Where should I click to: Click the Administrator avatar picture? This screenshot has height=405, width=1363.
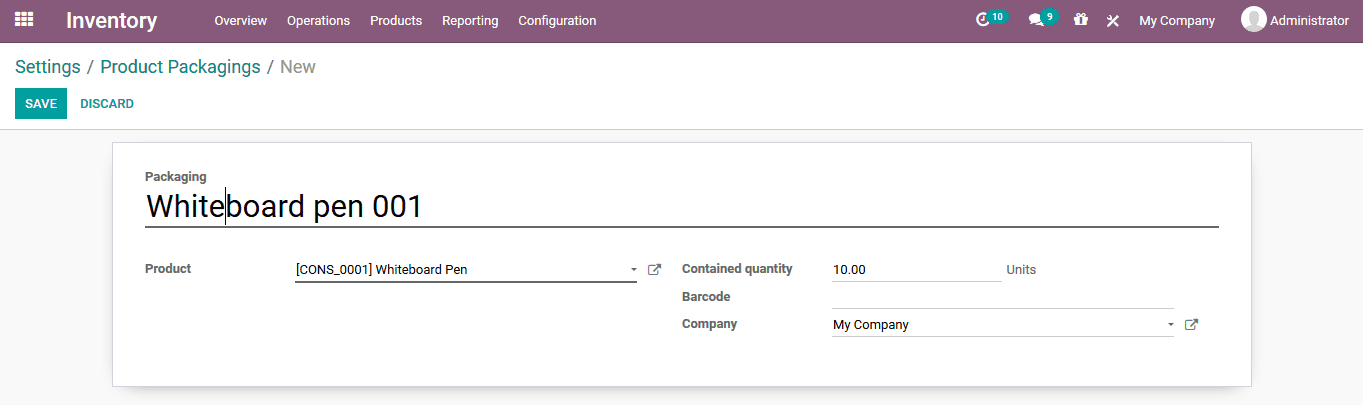pyautogui.click(x=1253, y=20)
